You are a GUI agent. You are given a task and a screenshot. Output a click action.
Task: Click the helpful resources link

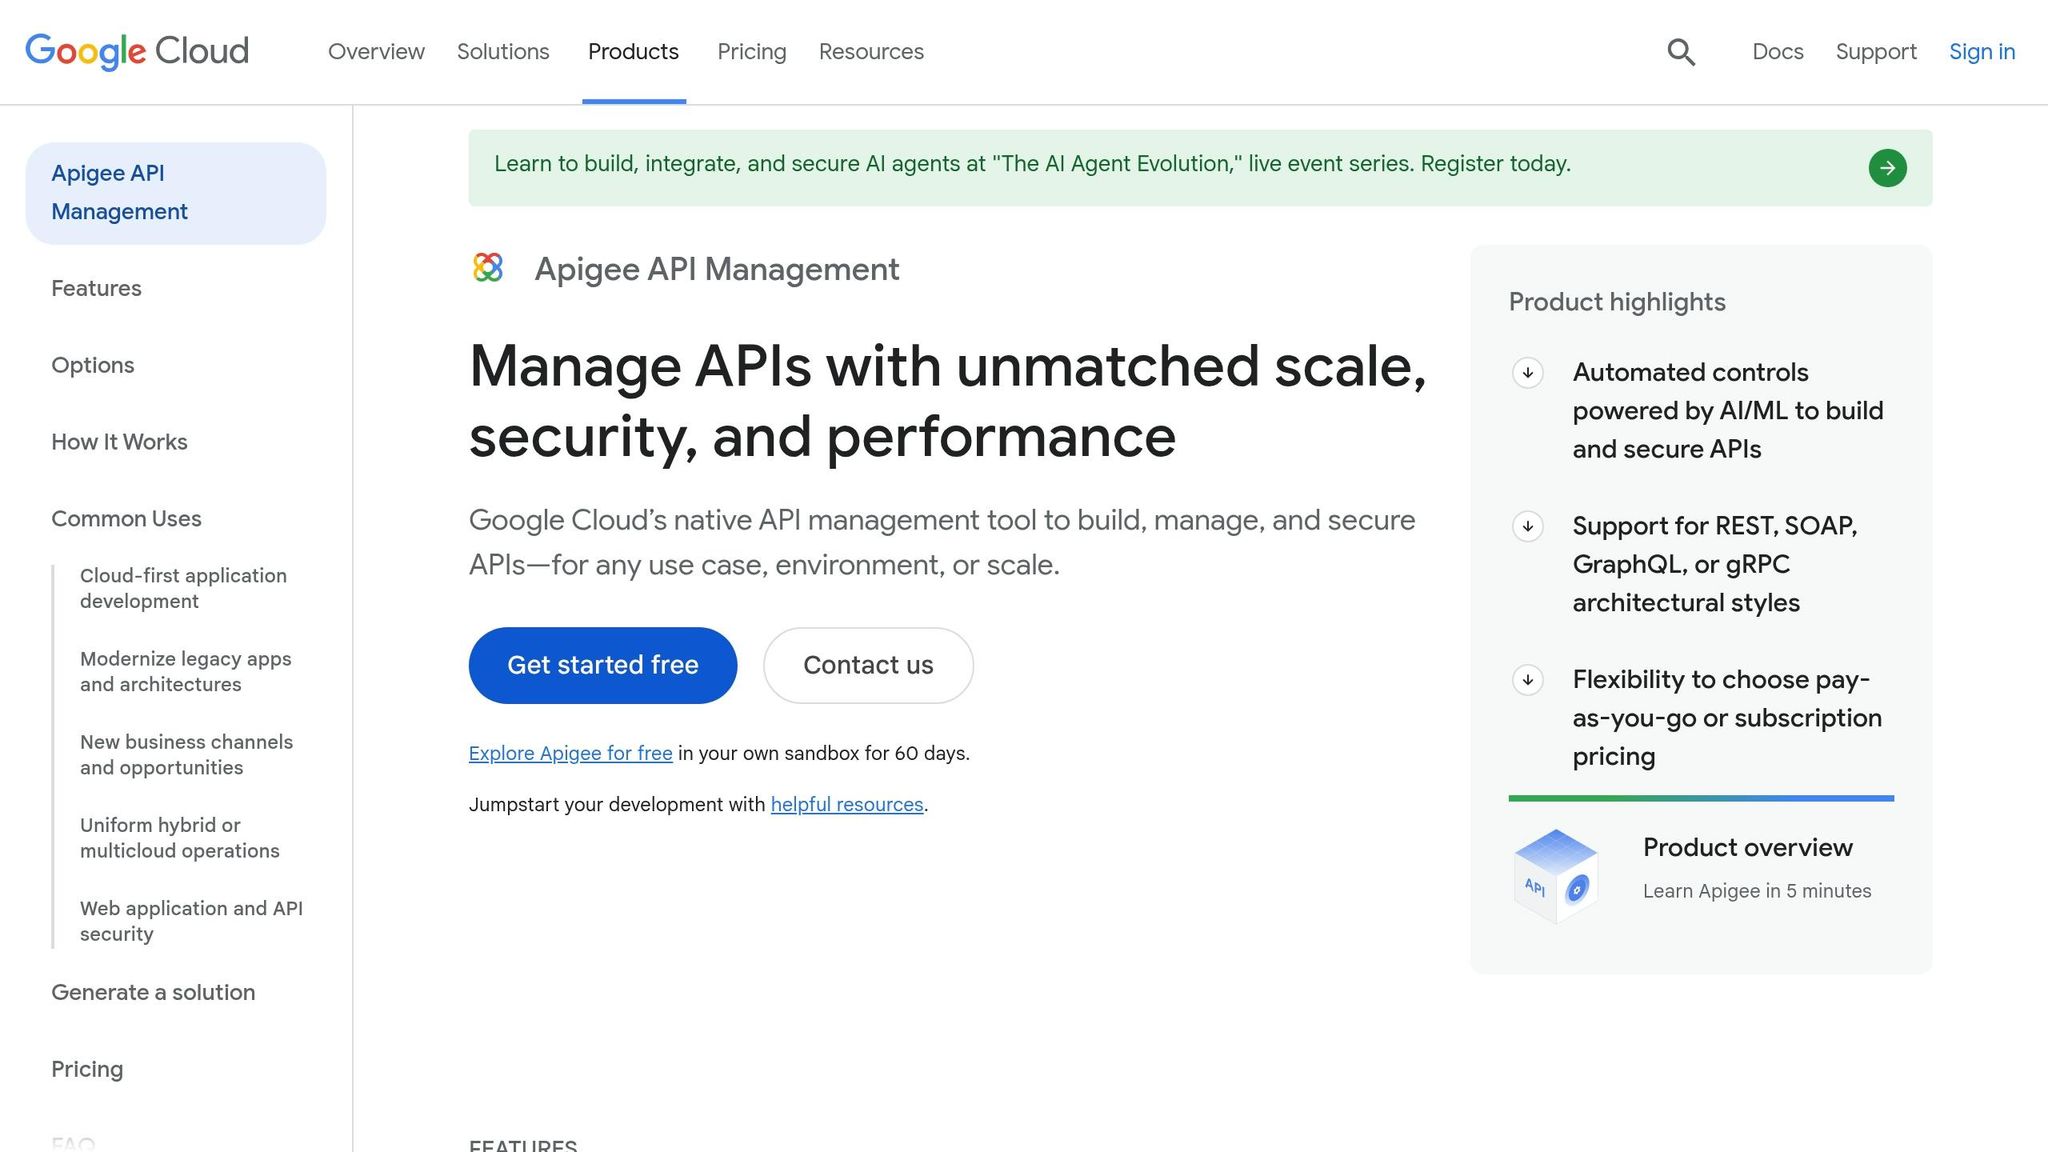coord(846,804)
